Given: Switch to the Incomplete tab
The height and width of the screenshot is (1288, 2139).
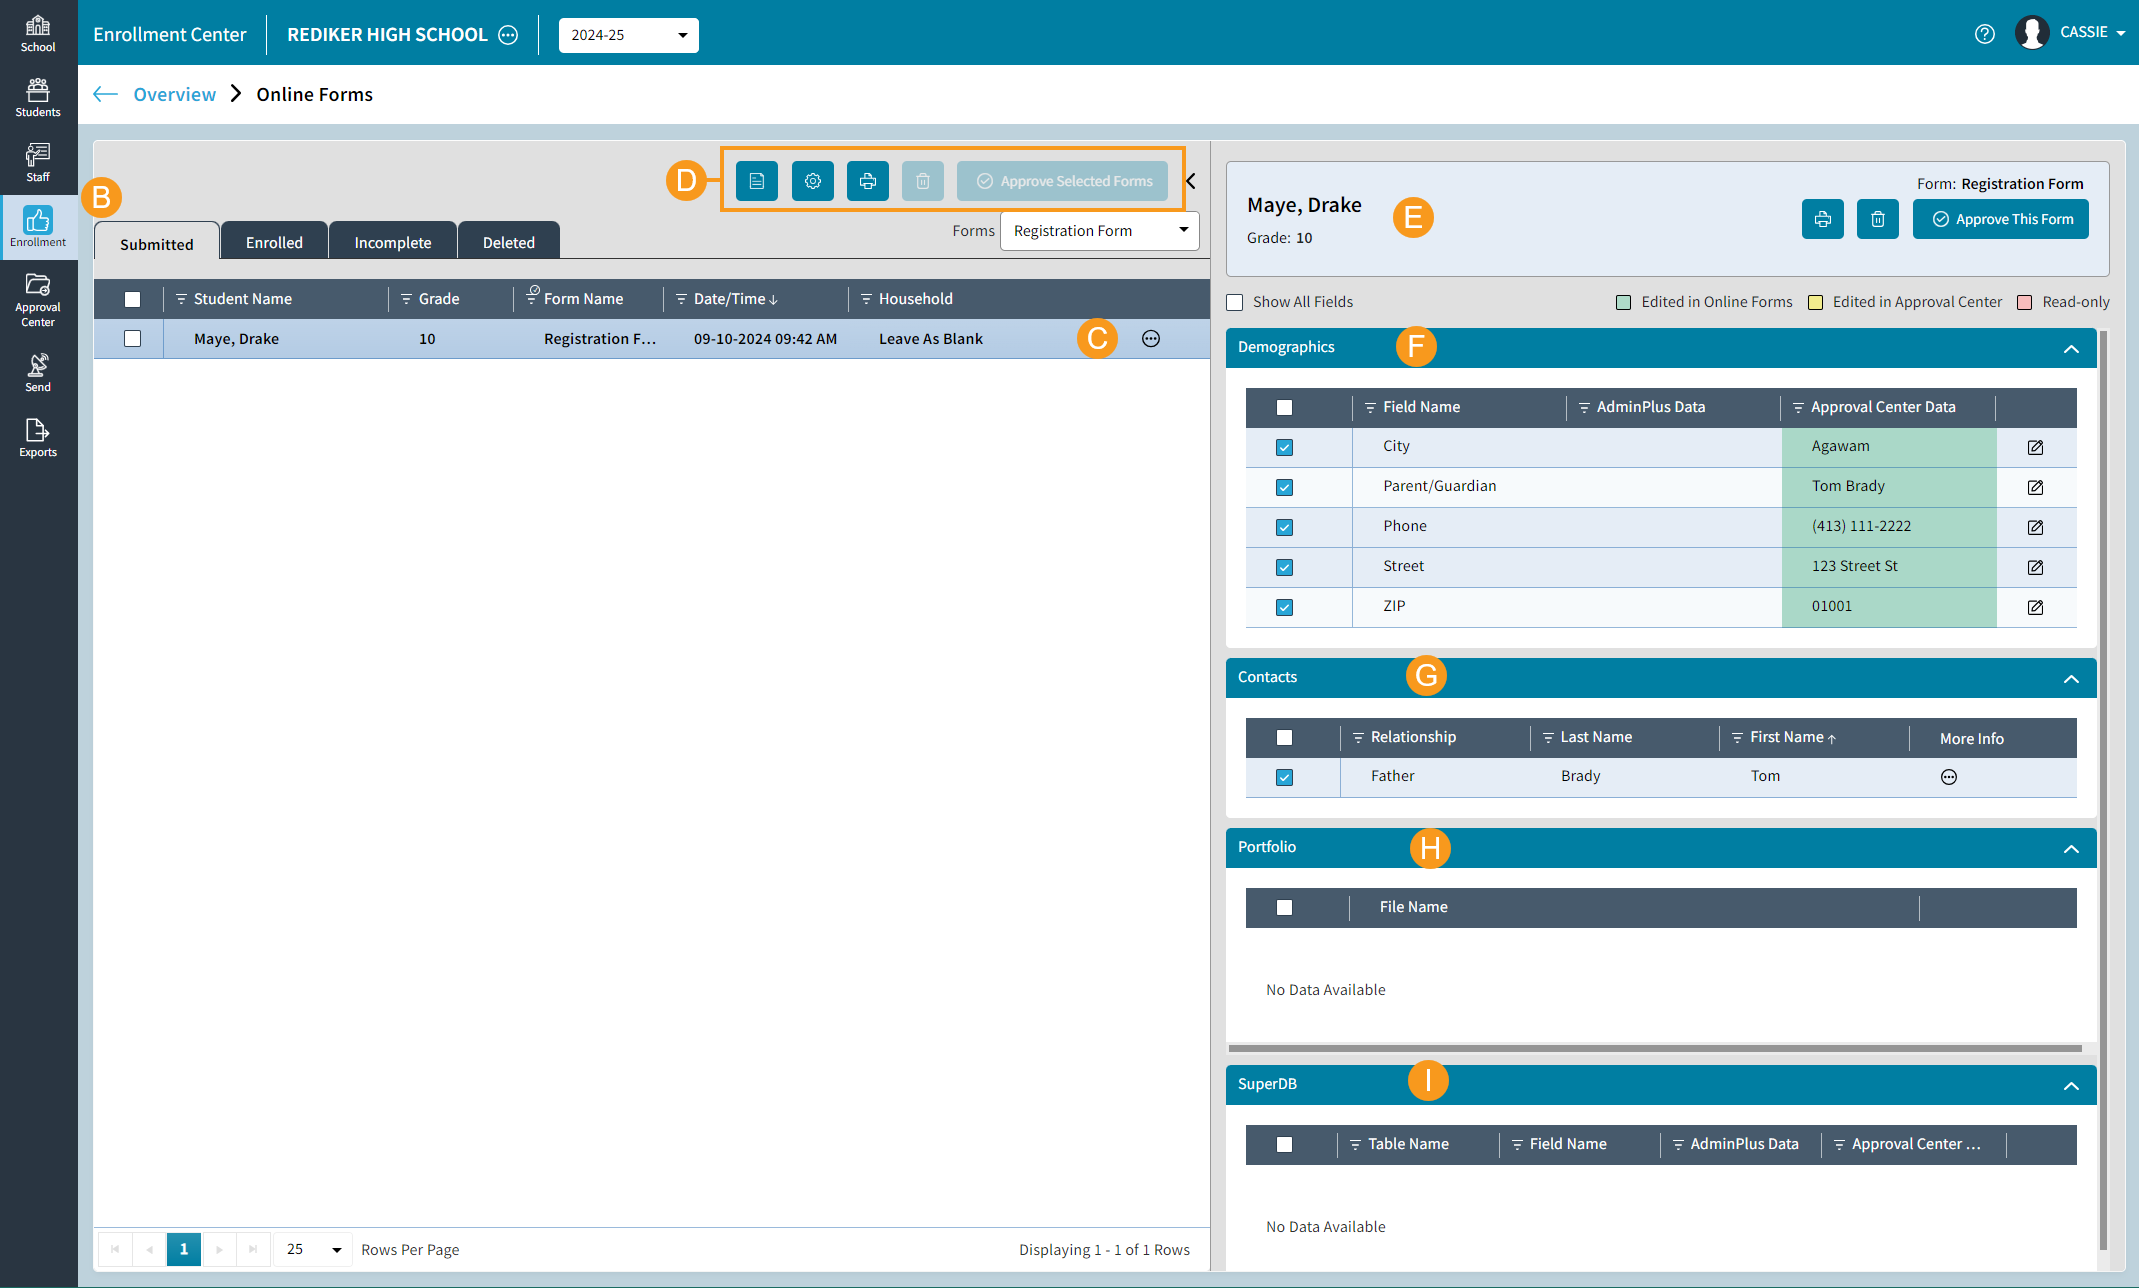Looking at the screenshot, I should (x=392, y=243).
